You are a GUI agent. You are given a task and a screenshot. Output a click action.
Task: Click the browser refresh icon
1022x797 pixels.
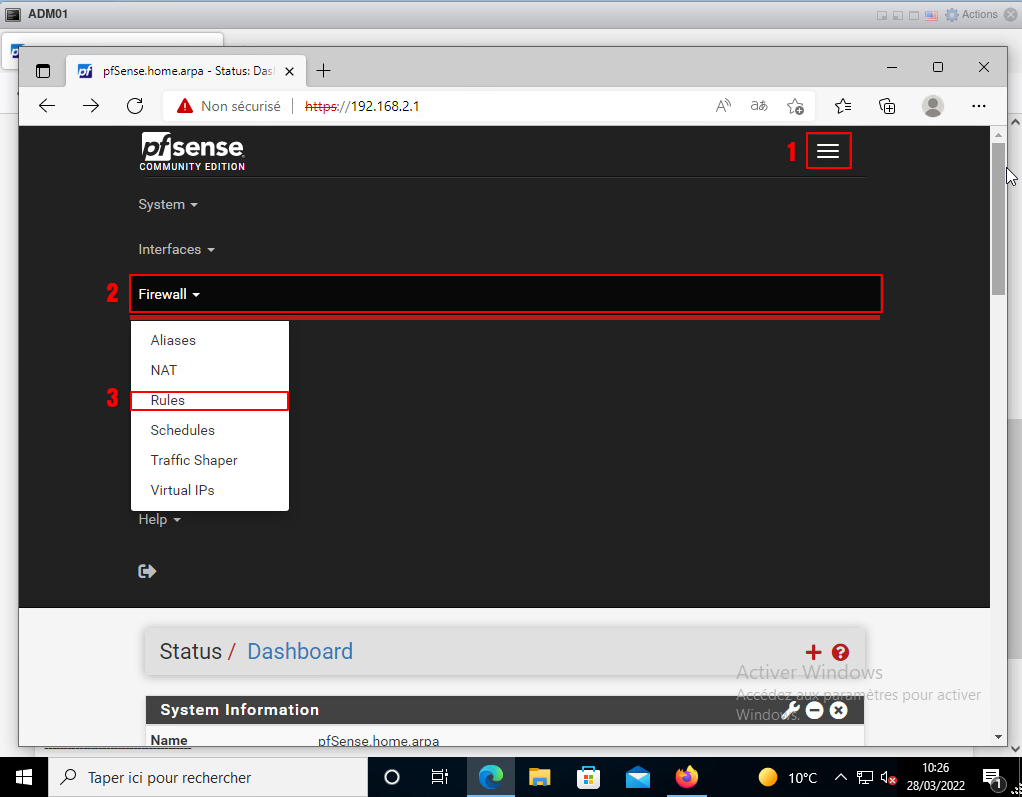[135, 106]
